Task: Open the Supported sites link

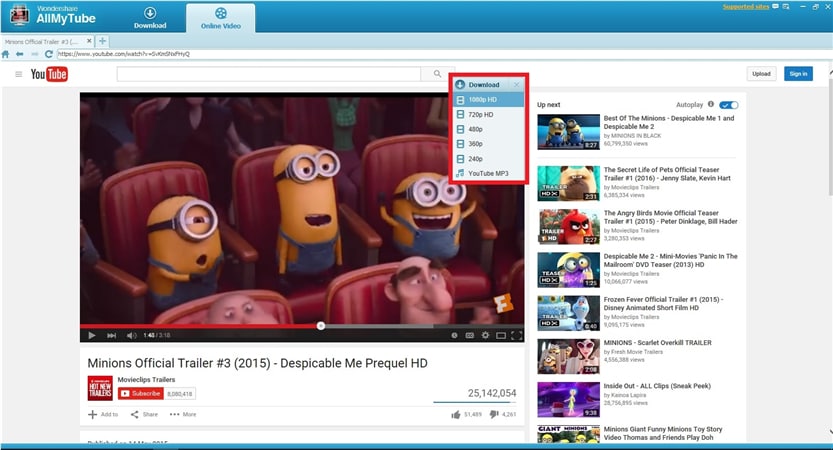Action: (746, 7)
